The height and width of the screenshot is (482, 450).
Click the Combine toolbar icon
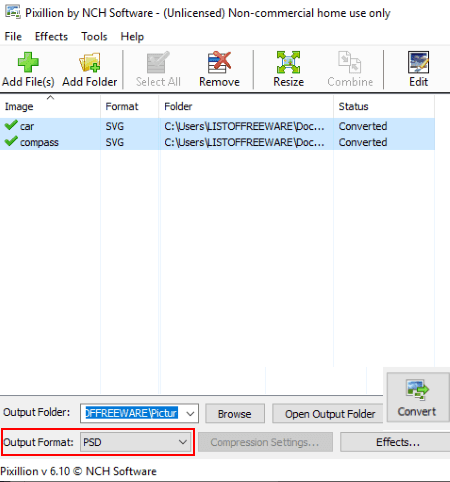[350, 62]
